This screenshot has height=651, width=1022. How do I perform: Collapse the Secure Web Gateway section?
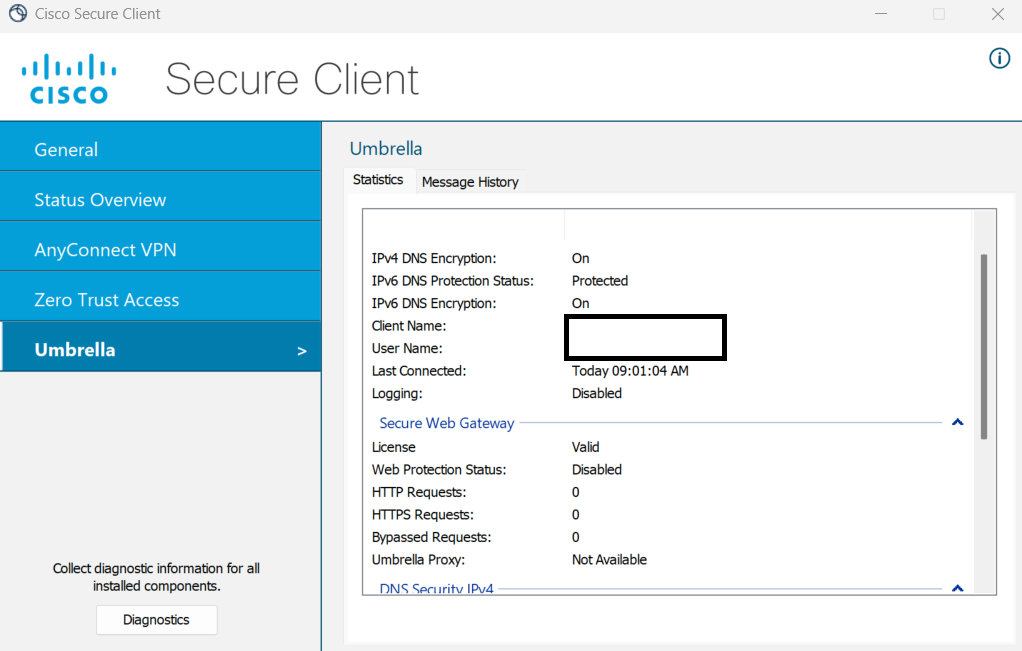[x=957, y=423]
